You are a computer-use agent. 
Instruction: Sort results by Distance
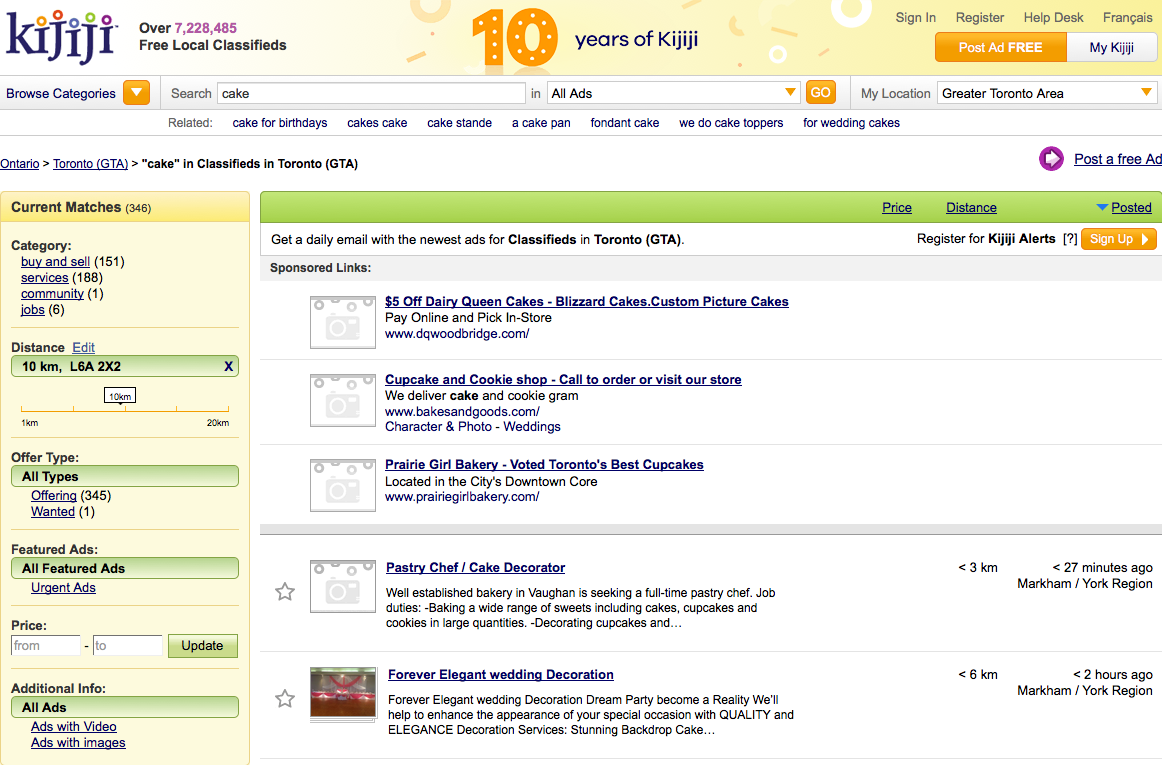coord(971,208)
